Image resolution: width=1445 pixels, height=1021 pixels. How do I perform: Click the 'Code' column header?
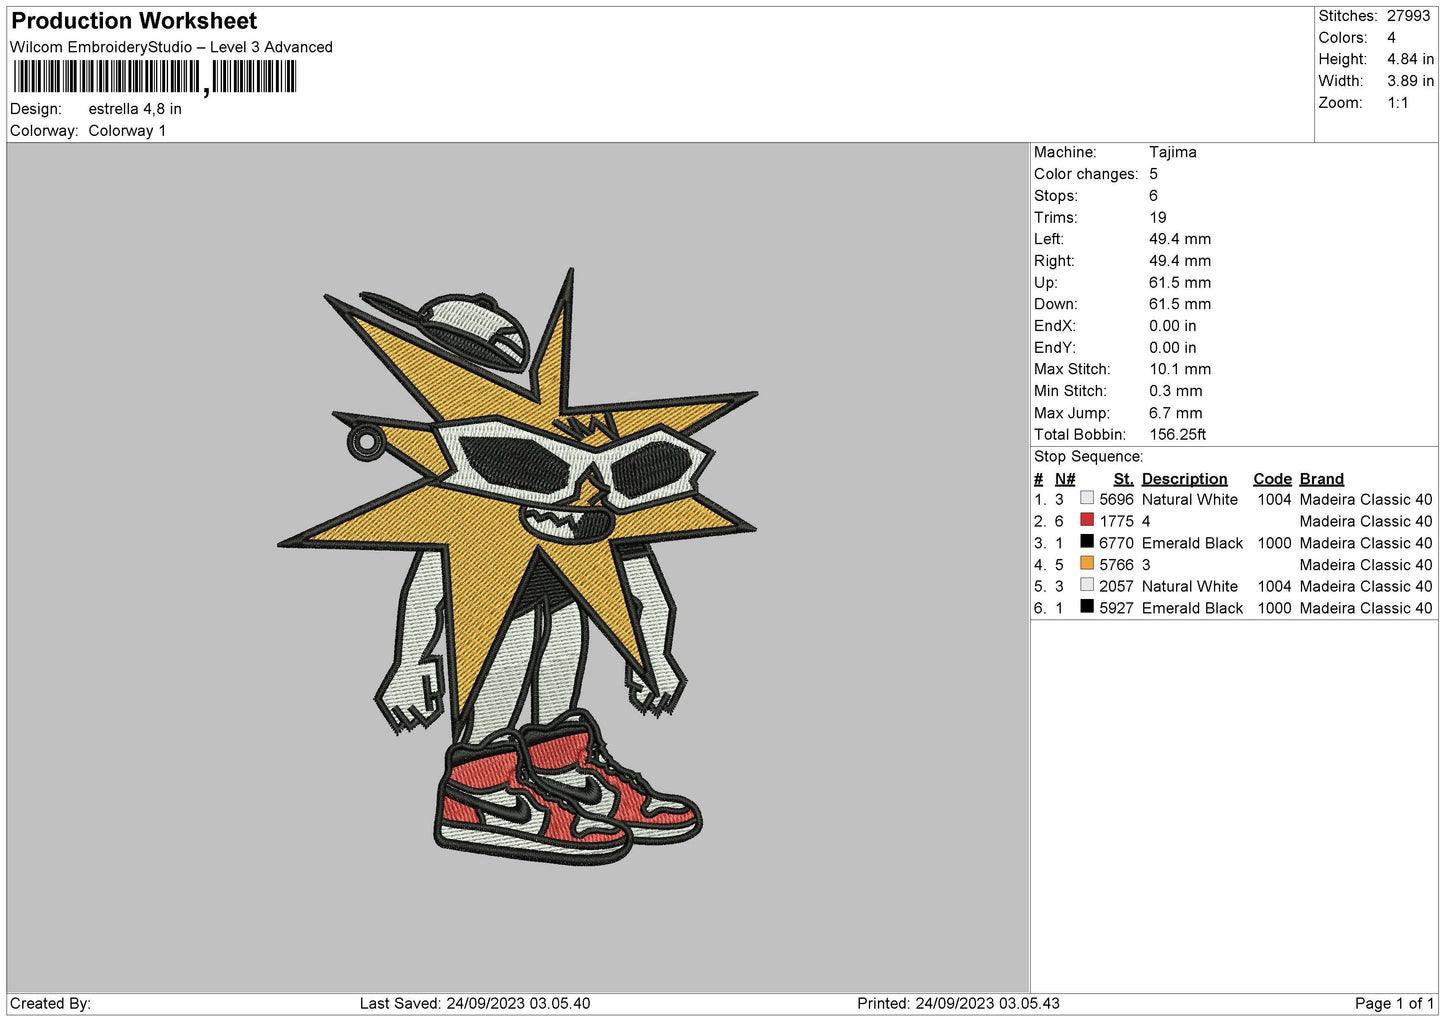point(1272,479)
